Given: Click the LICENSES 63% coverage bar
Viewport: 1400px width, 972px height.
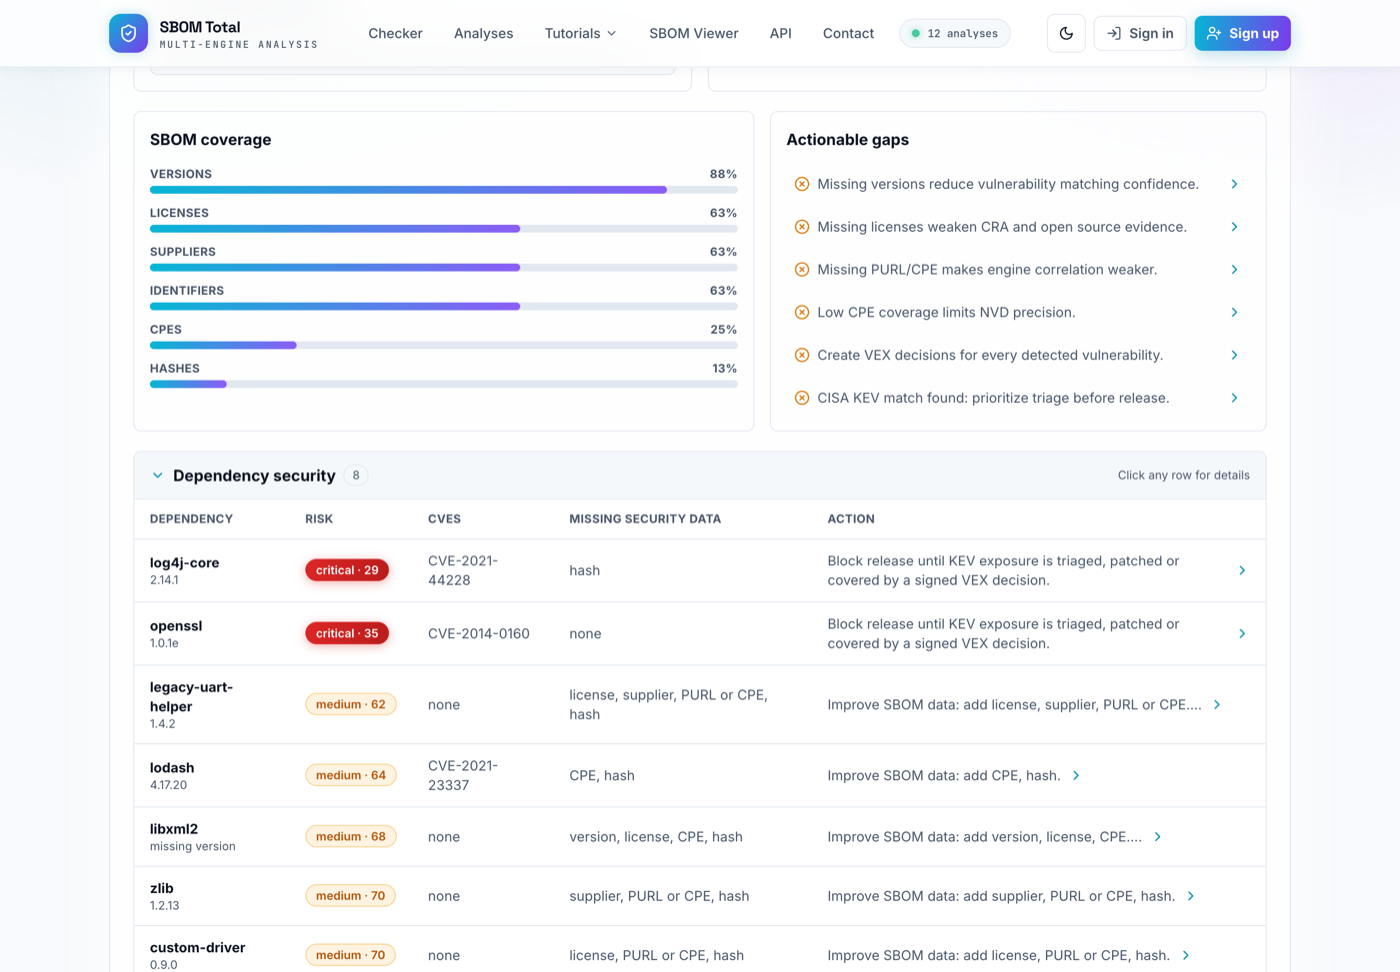Looking at the screenshot, I should click(444, 229).
